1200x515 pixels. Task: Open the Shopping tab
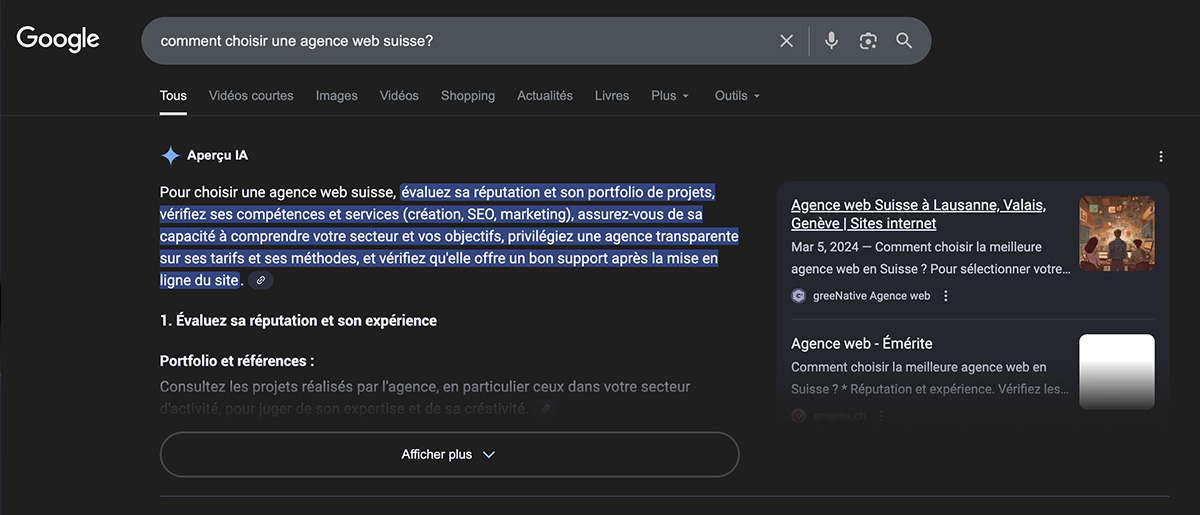click(x=468, y=96)
